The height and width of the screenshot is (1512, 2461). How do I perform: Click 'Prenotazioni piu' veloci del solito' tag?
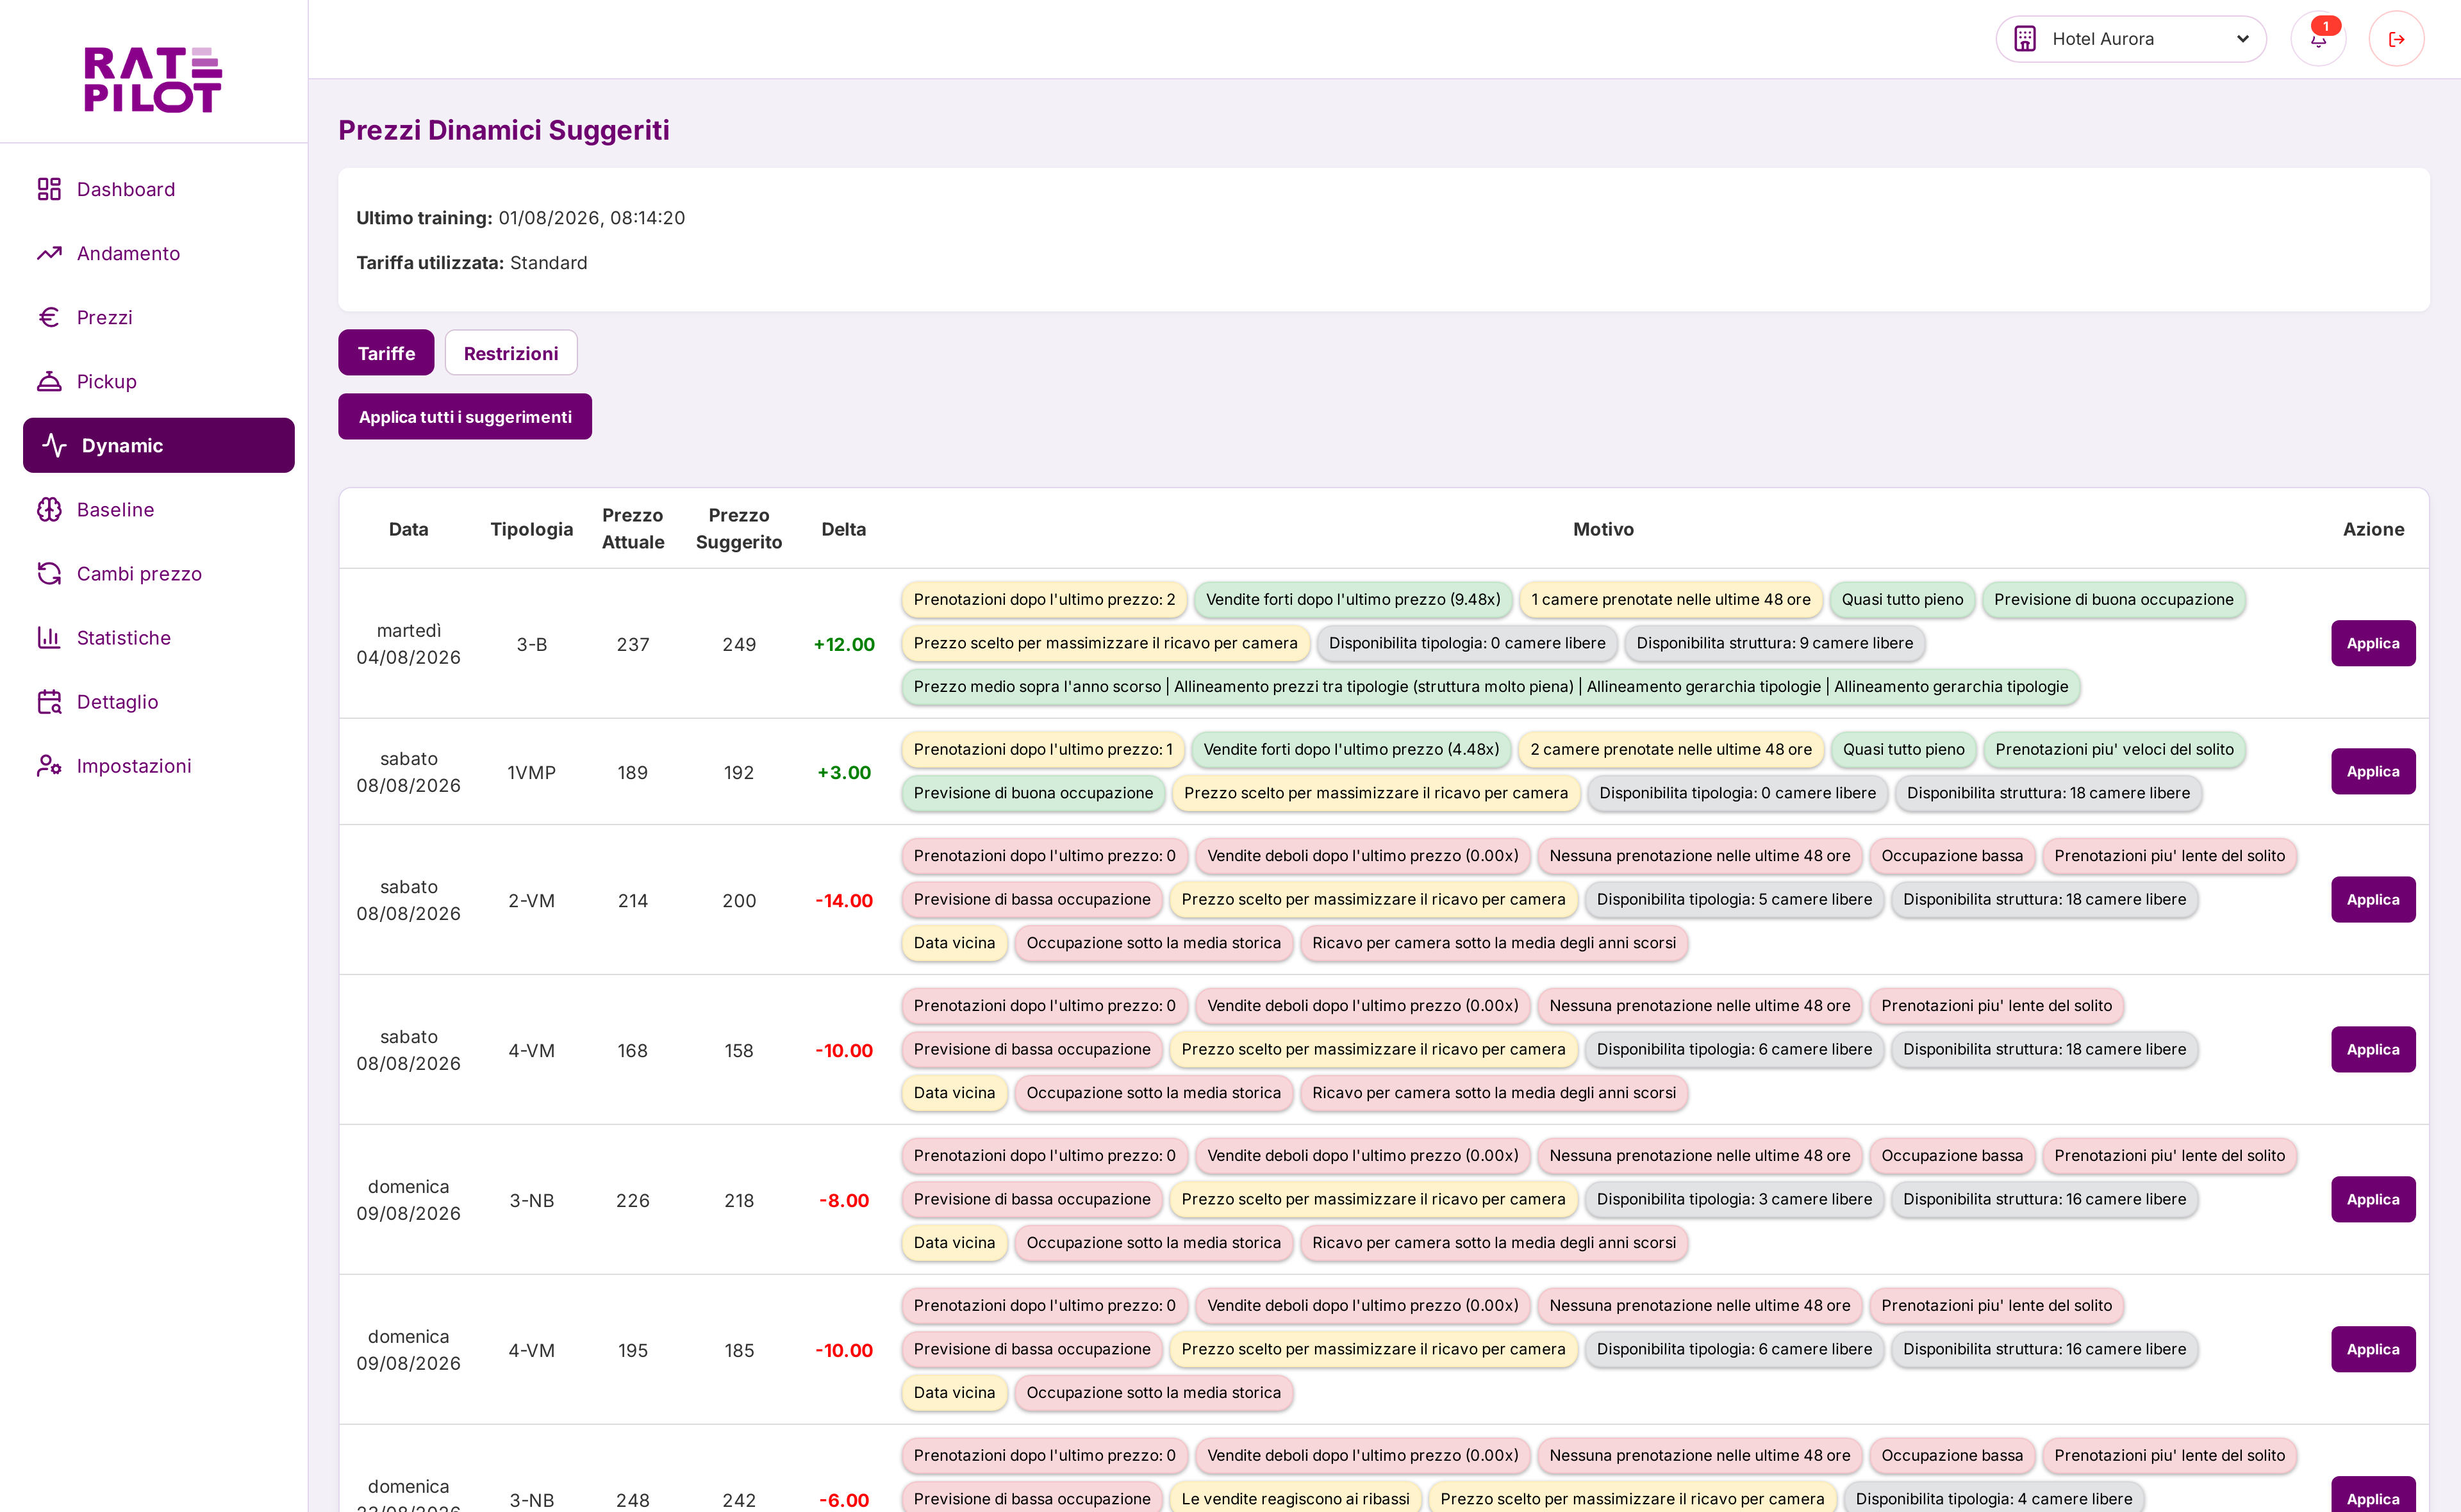point(2114,749)
